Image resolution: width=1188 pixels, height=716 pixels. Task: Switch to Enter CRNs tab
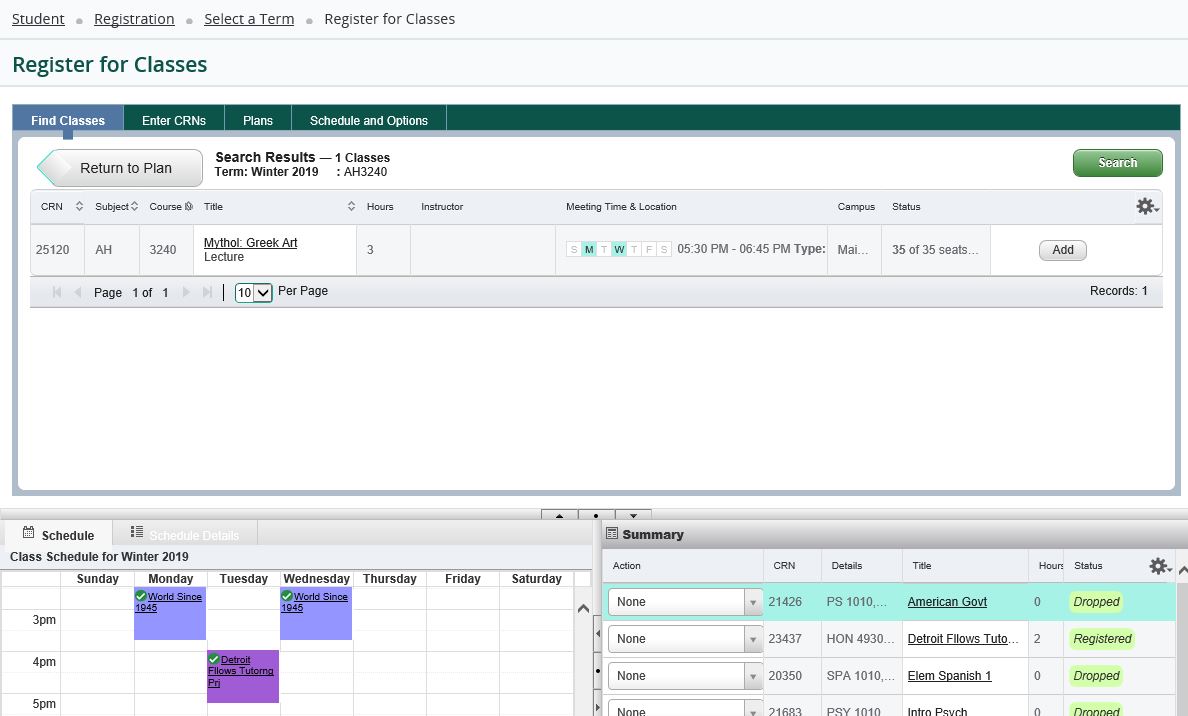click(174, 120)
